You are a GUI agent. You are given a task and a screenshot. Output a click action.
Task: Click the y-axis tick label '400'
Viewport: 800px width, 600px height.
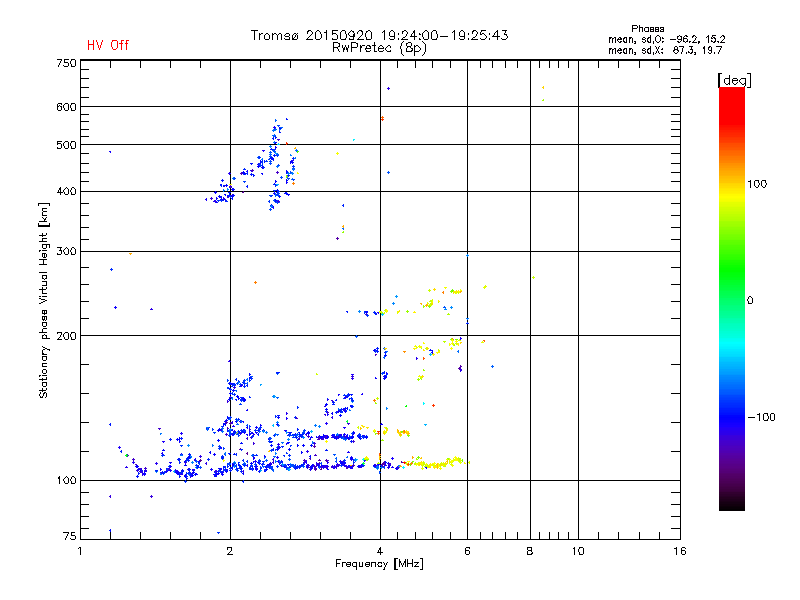pos(66,192)
